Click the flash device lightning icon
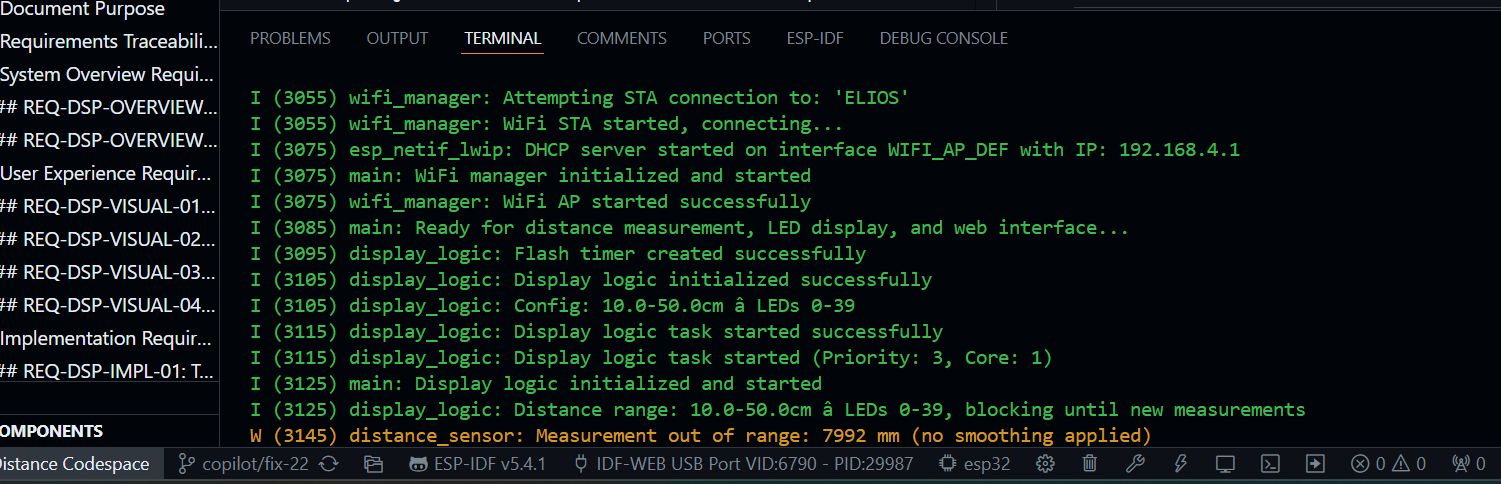The width and height of the screenshot is (1501, 484). pyautogui.click(x=1180, y=464)
